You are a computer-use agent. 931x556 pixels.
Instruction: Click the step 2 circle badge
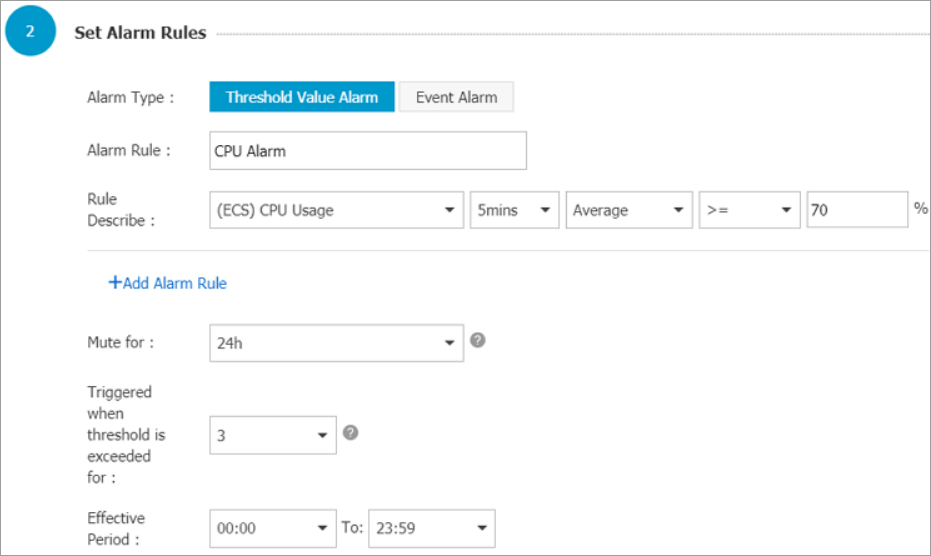tap(30, 33)
